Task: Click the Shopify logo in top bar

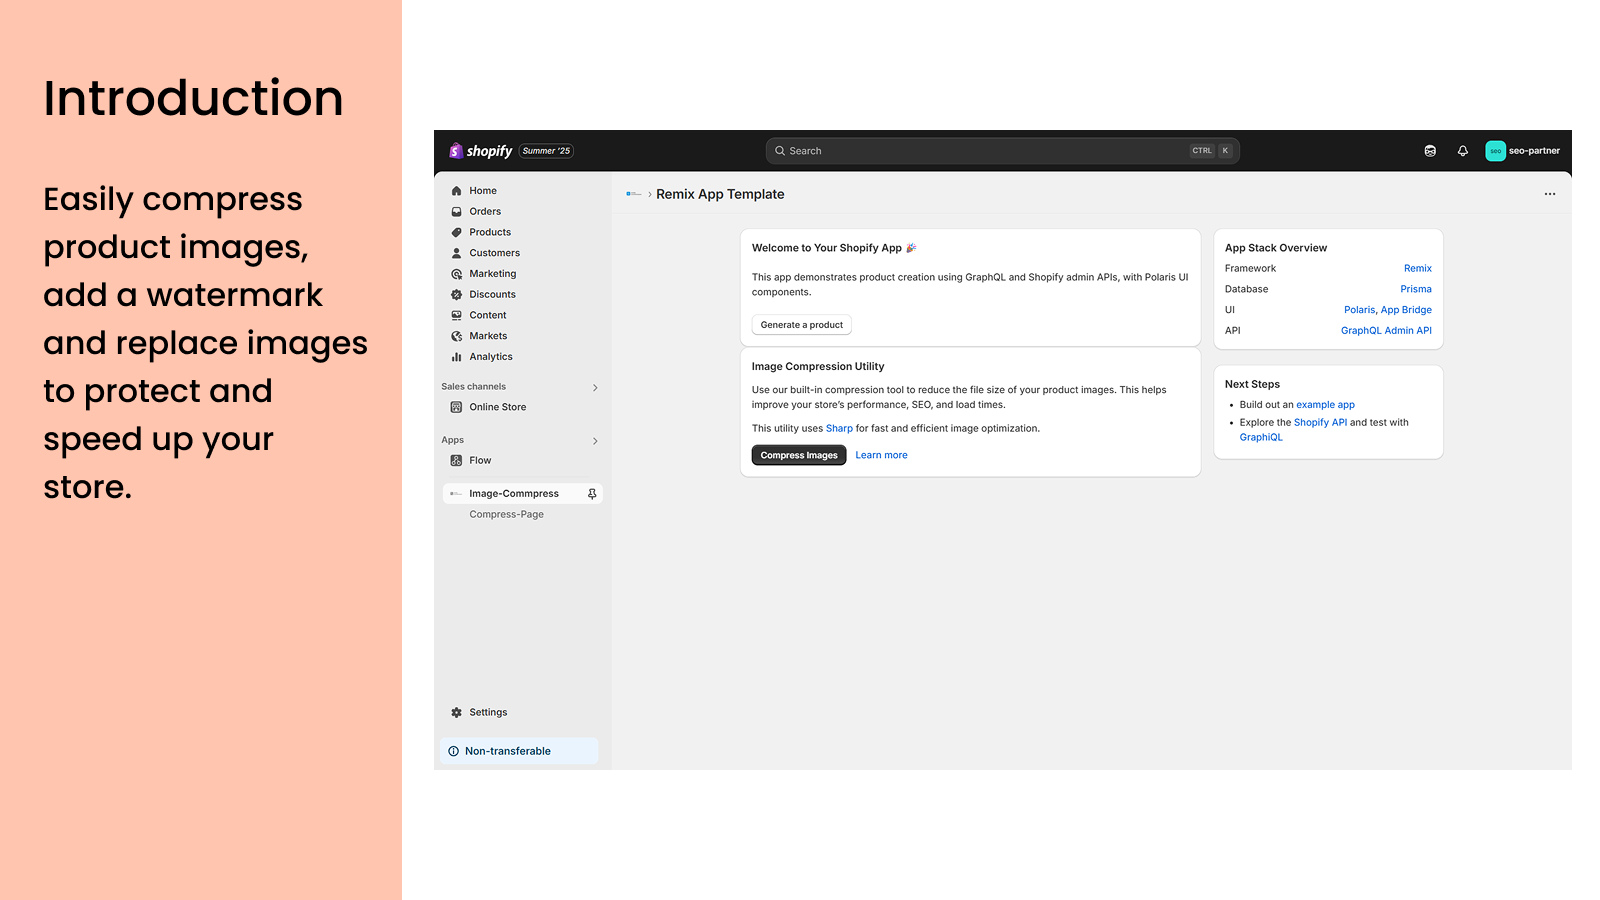Action: click(481, 151)
